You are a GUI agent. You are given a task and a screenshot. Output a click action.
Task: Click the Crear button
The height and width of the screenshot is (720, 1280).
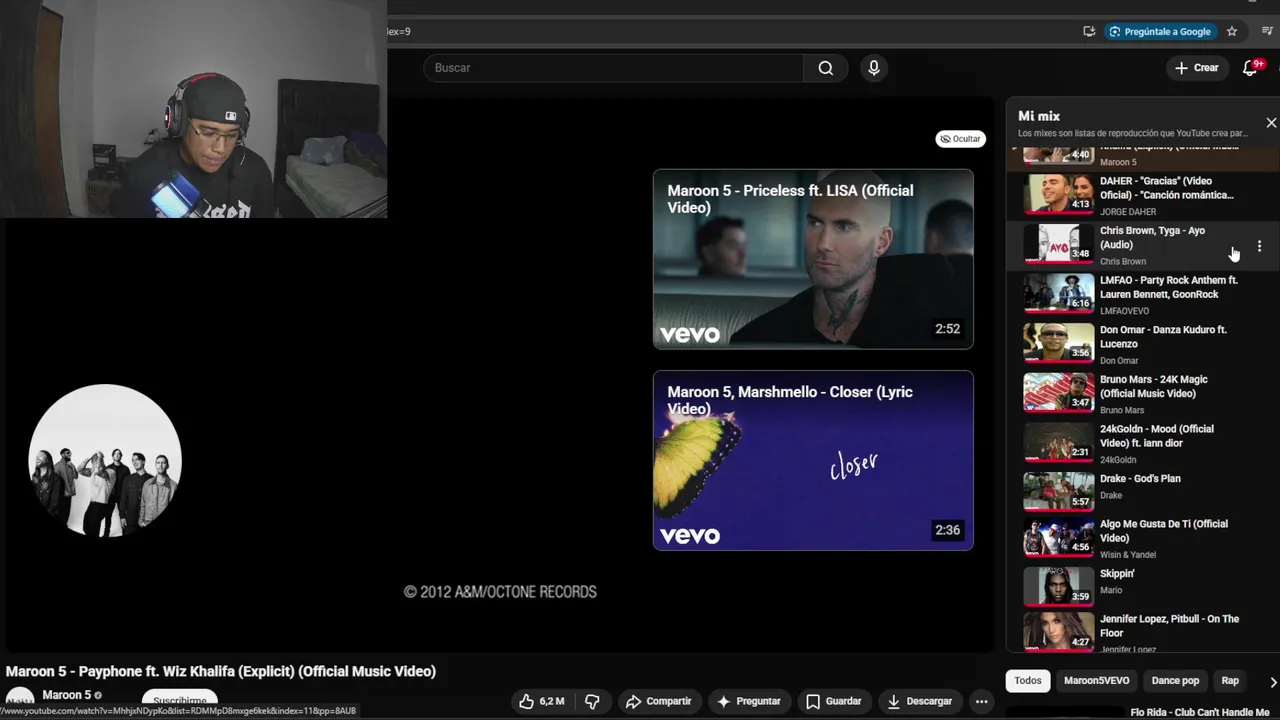pyautogui.click(x=1197, y=68)
